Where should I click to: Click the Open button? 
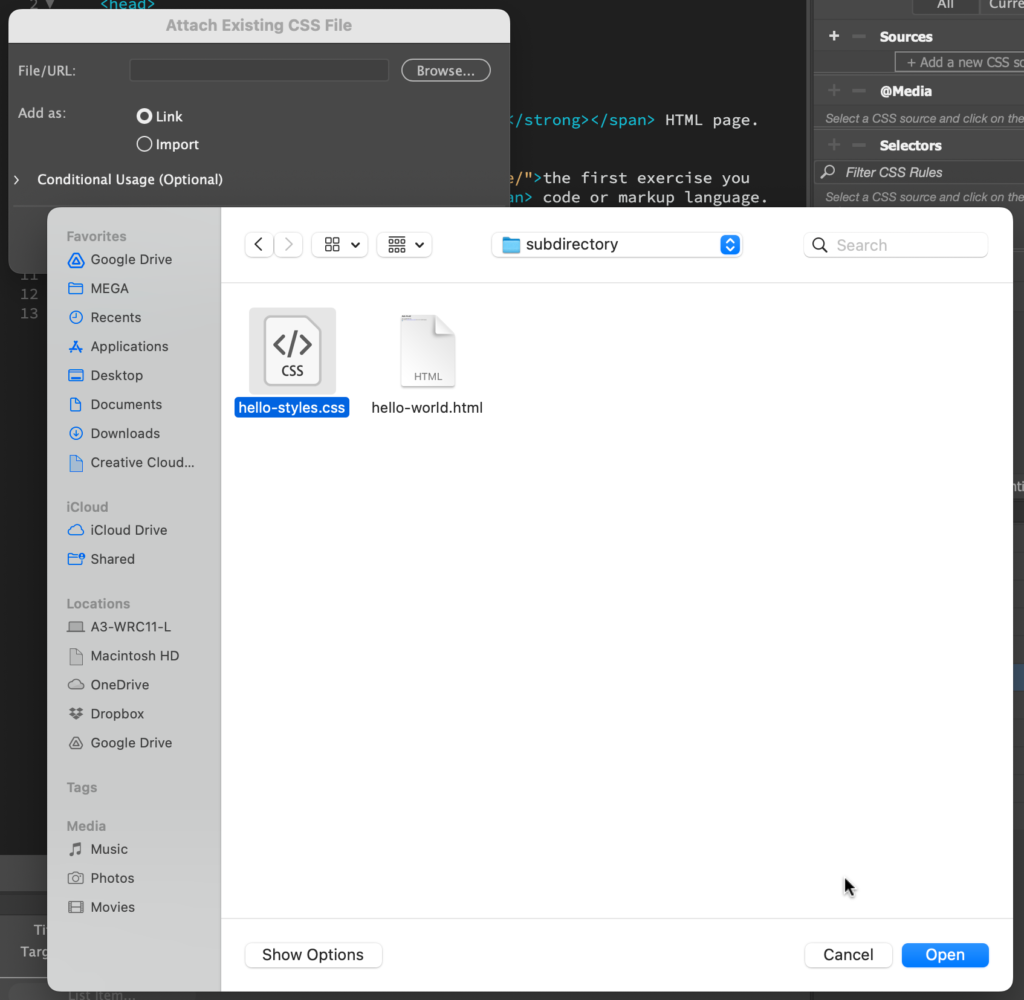944,955
